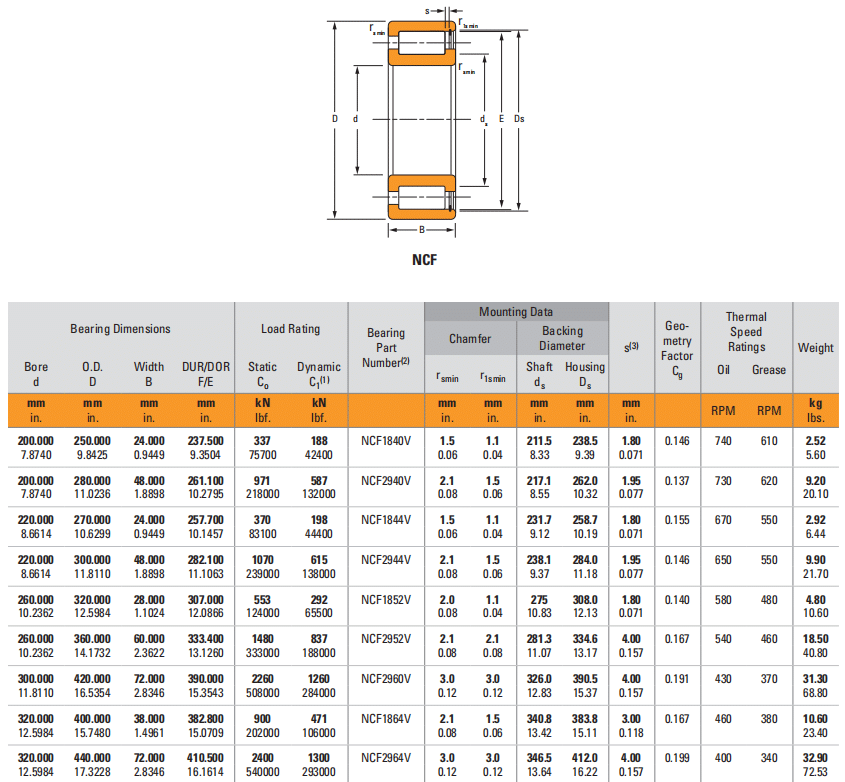Open the NCF2964V bearing entry
This screenshot has height=782, width=845.
[x=386, y=758]
